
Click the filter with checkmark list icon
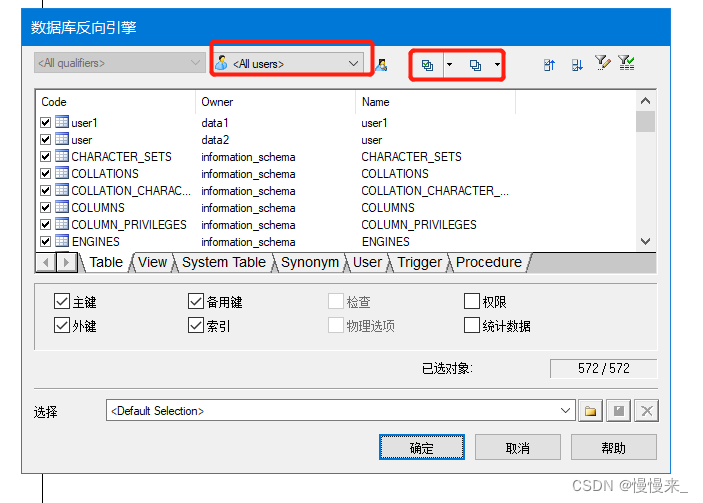pyautogui.click(x=626, y=63)
